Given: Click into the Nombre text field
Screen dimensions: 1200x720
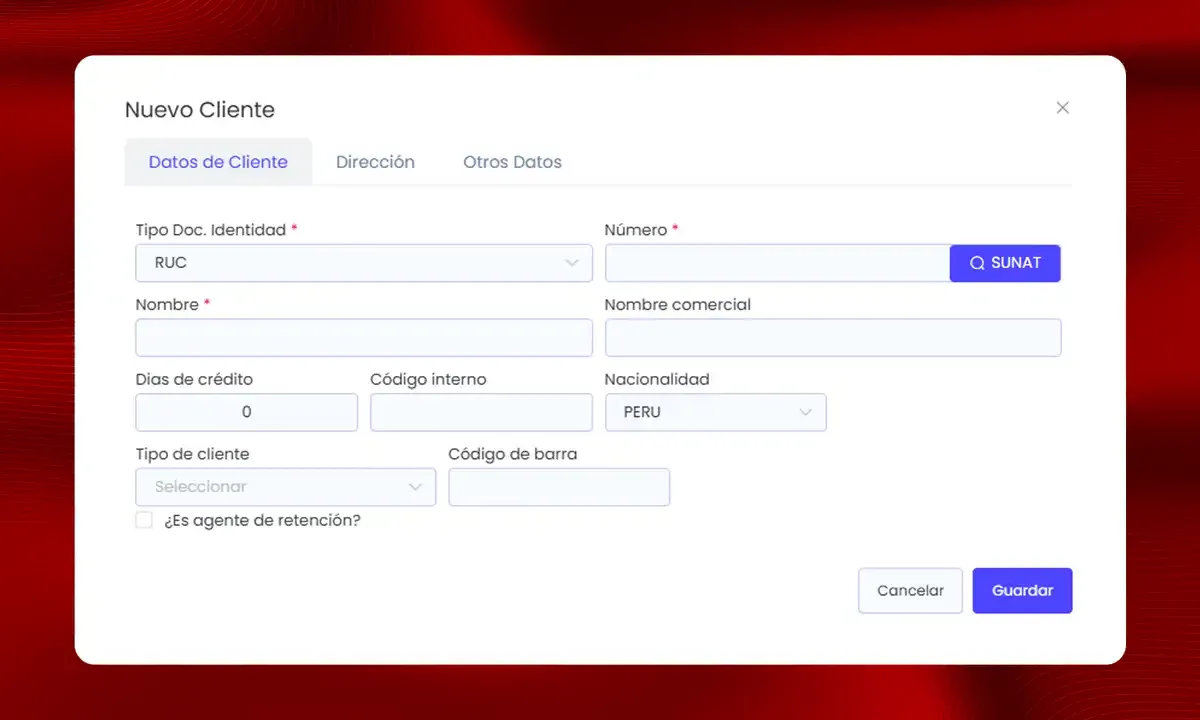Looking at the screenshot, I should click(x=364, y=338).
